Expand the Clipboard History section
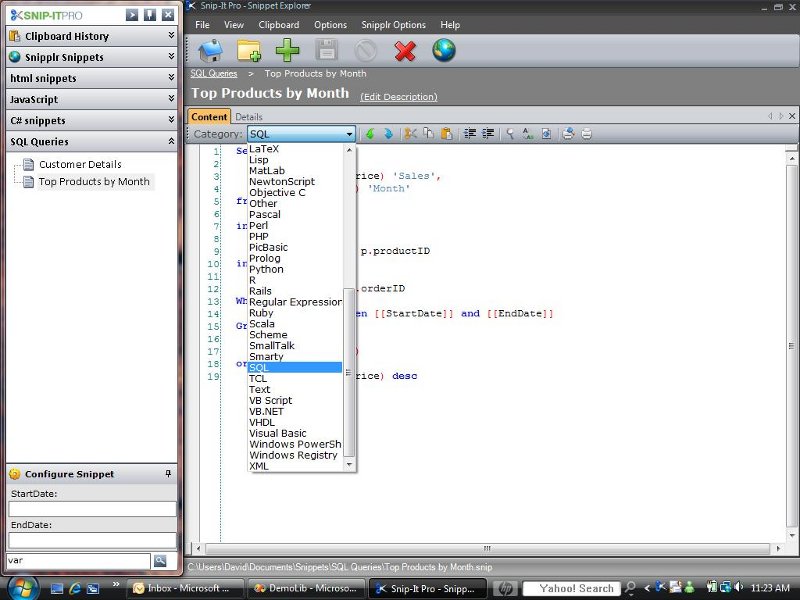The height and width of the screenshot is (600, 800). pos(171,36)
